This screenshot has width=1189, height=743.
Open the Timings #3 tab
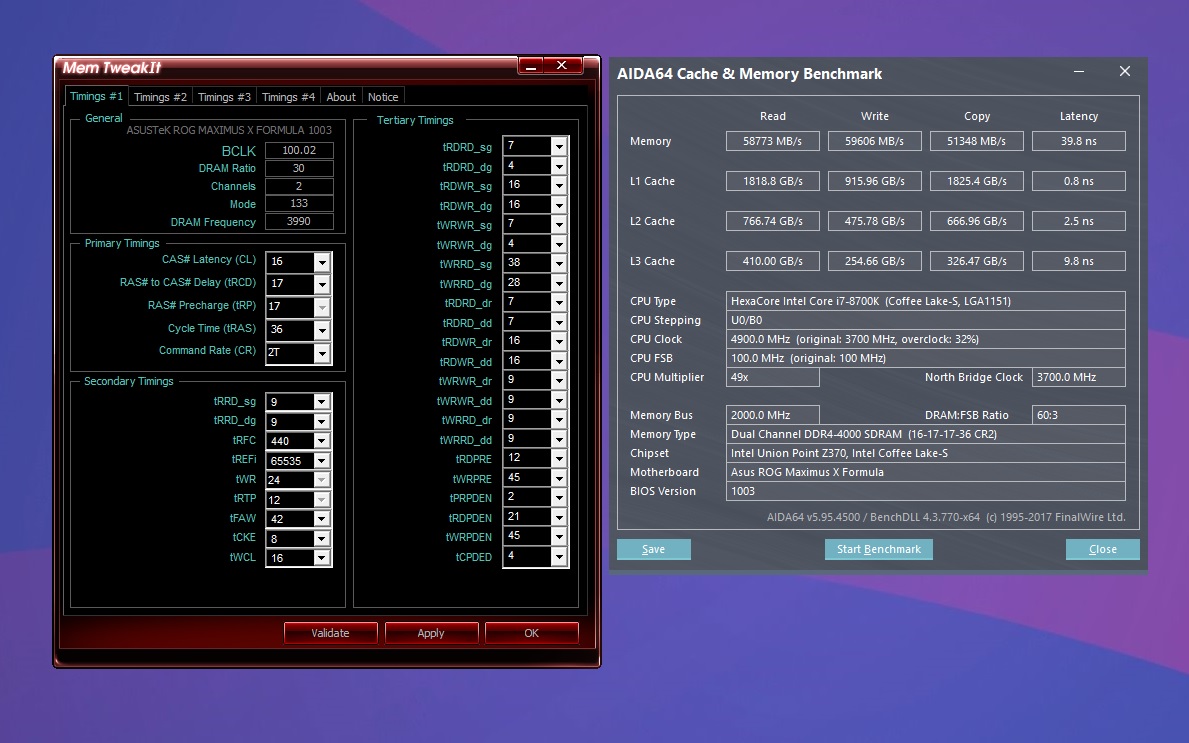tap(224, 97)
